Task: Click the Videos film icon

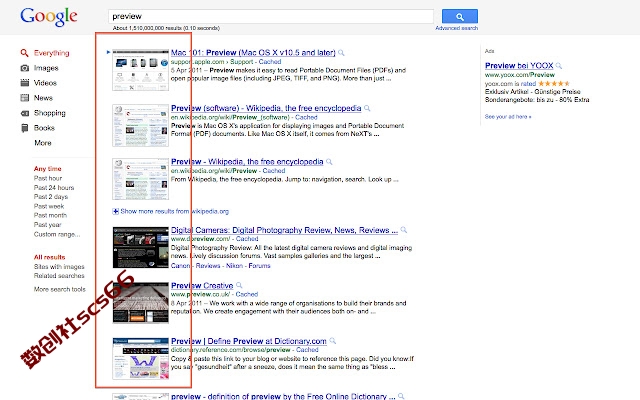Action: point(24,83)
